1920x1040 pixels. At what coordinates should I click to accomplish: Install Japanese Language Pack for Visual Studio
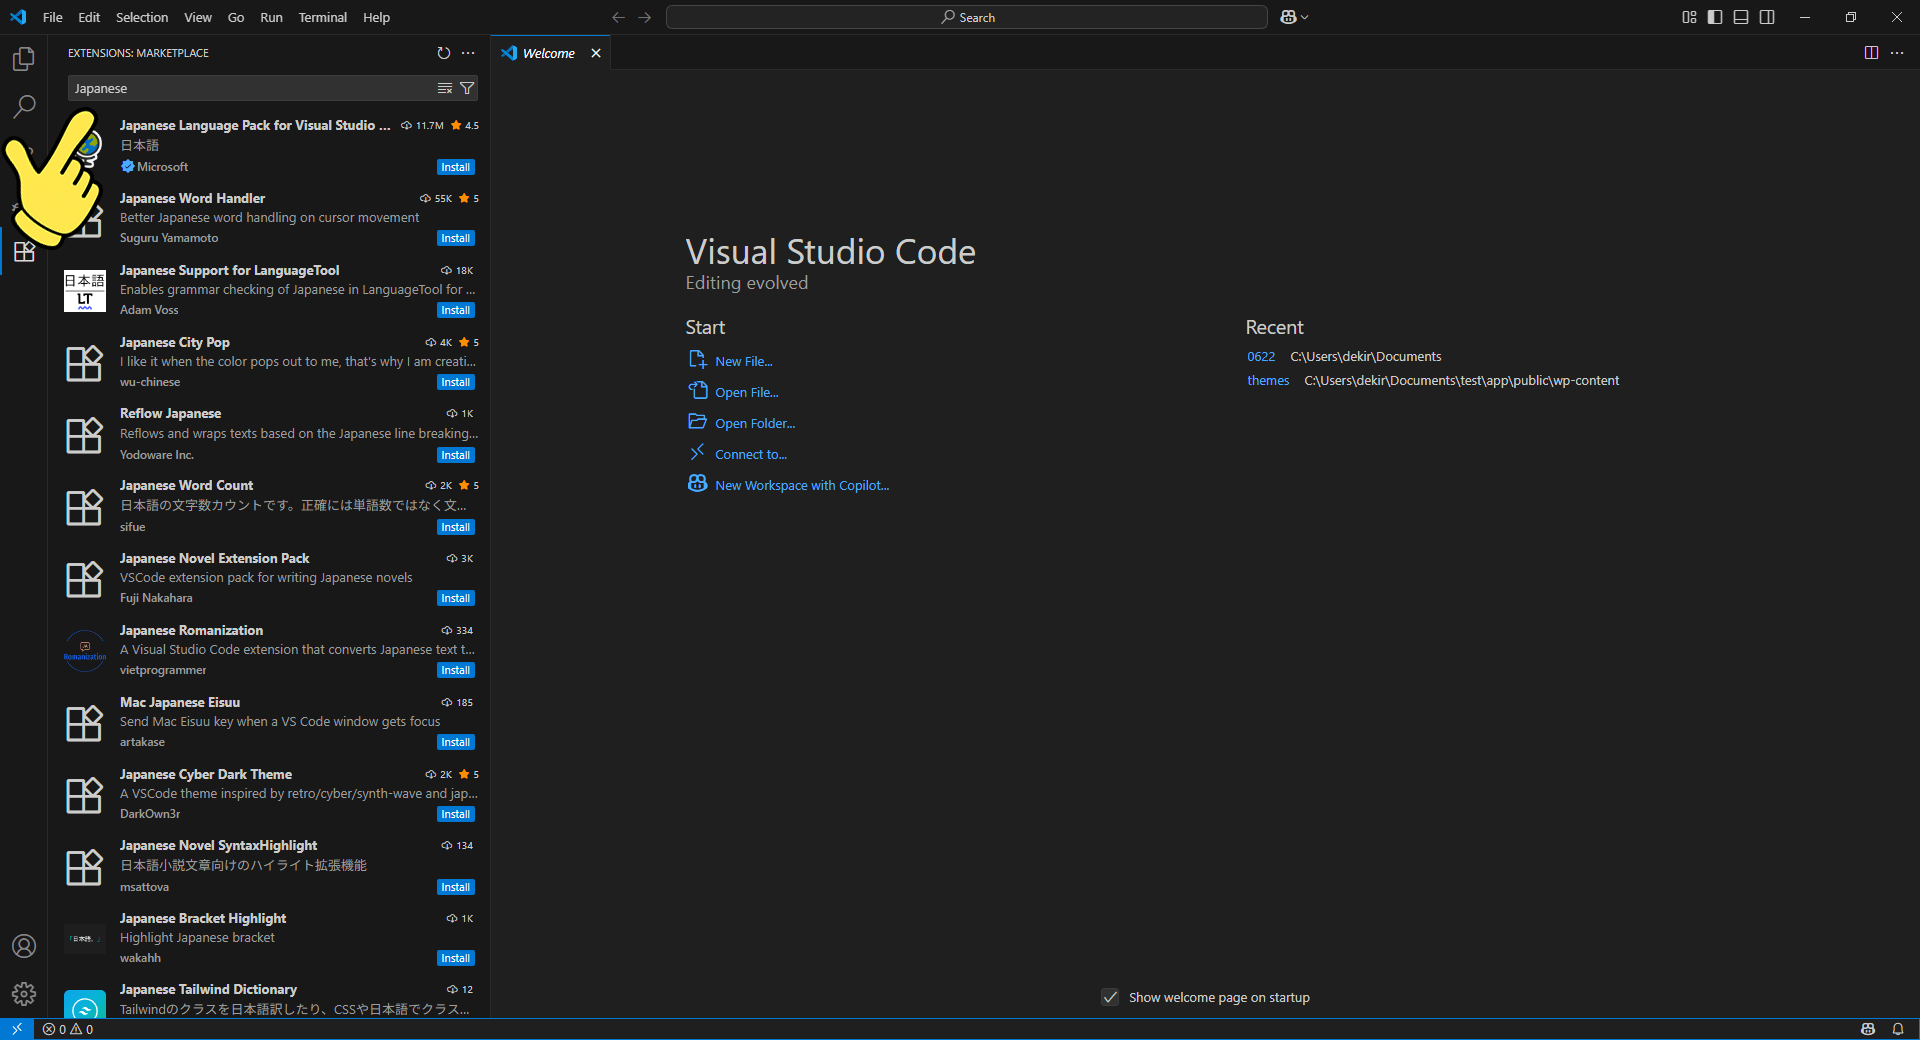456,167
